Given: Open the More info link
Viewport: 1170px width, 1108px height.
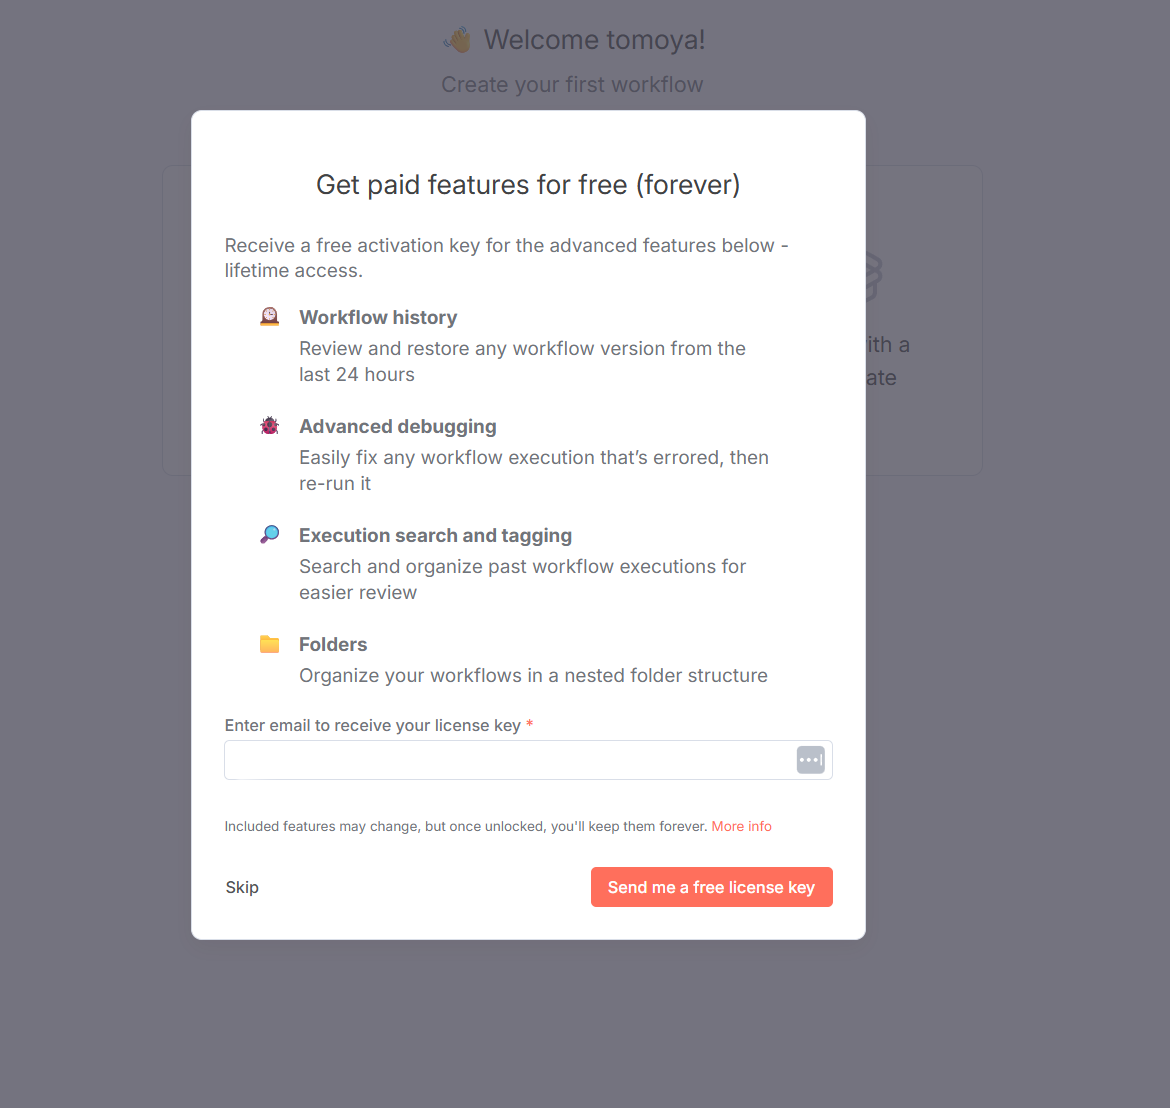Looking at the screenshot, I should click(x=741, y=826).
